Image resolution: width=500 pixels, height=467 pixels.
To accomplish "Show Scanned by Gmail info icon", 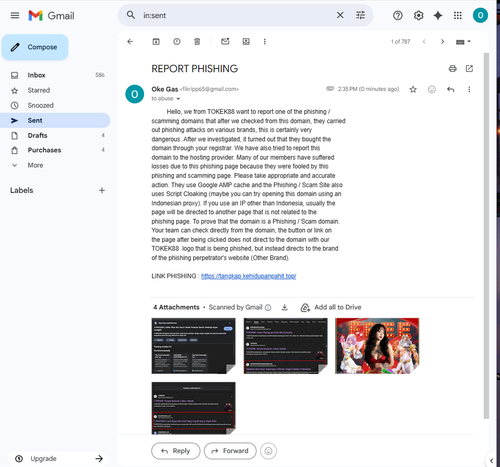I will coord(268,308).
